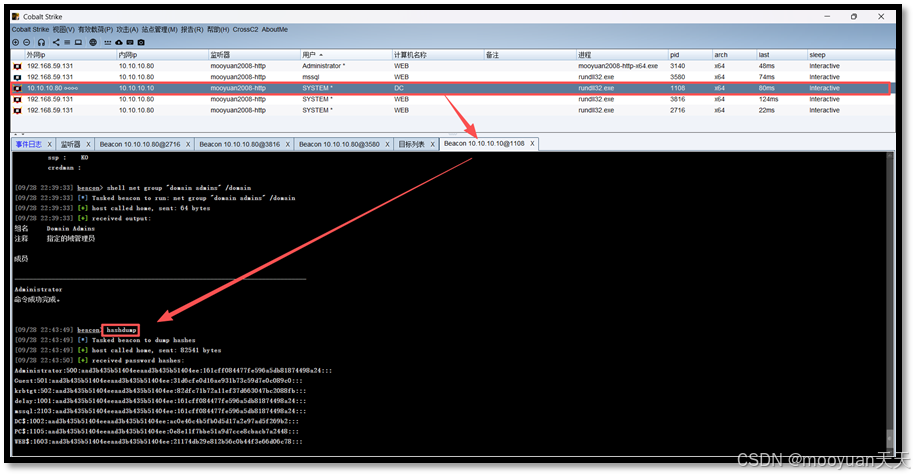This screenshot has height=476, width=915.
Task: Open the 有效载荷(P) menu
Action: [96, 30]
